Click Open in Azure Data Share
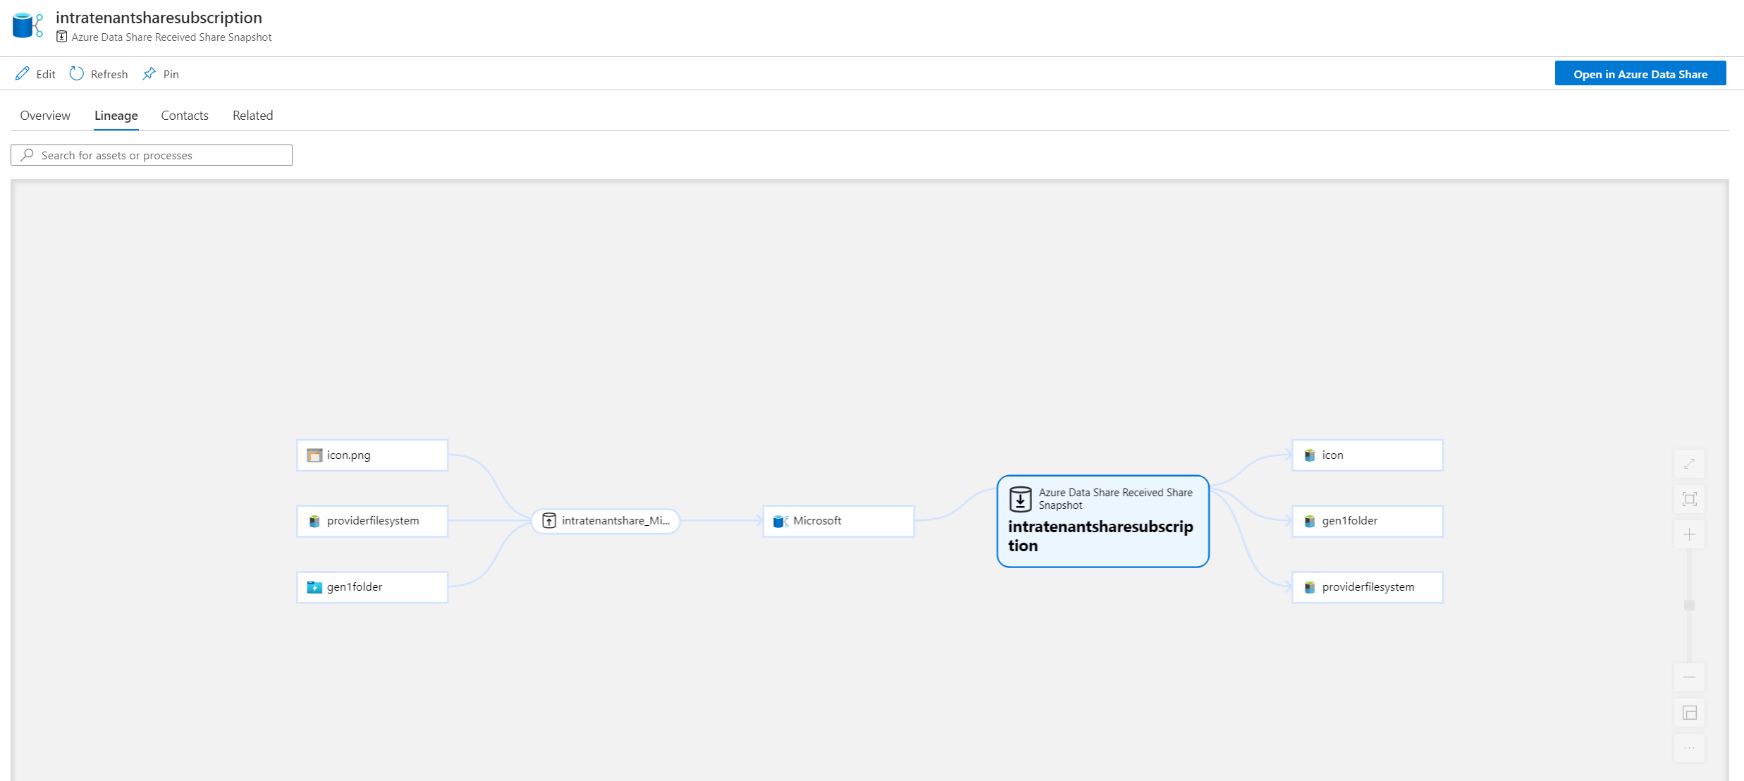Viewport: 1744px width, 781px height. (1640, 74)
